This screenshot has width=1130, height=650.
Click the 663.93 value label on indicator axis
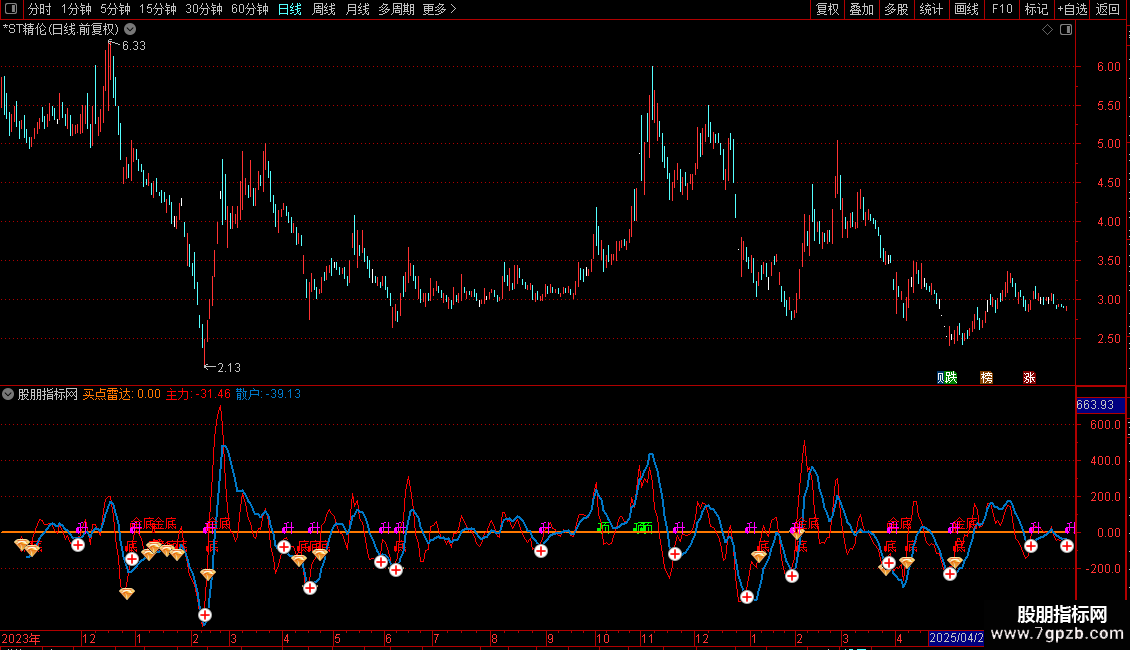click(1094, 405)
